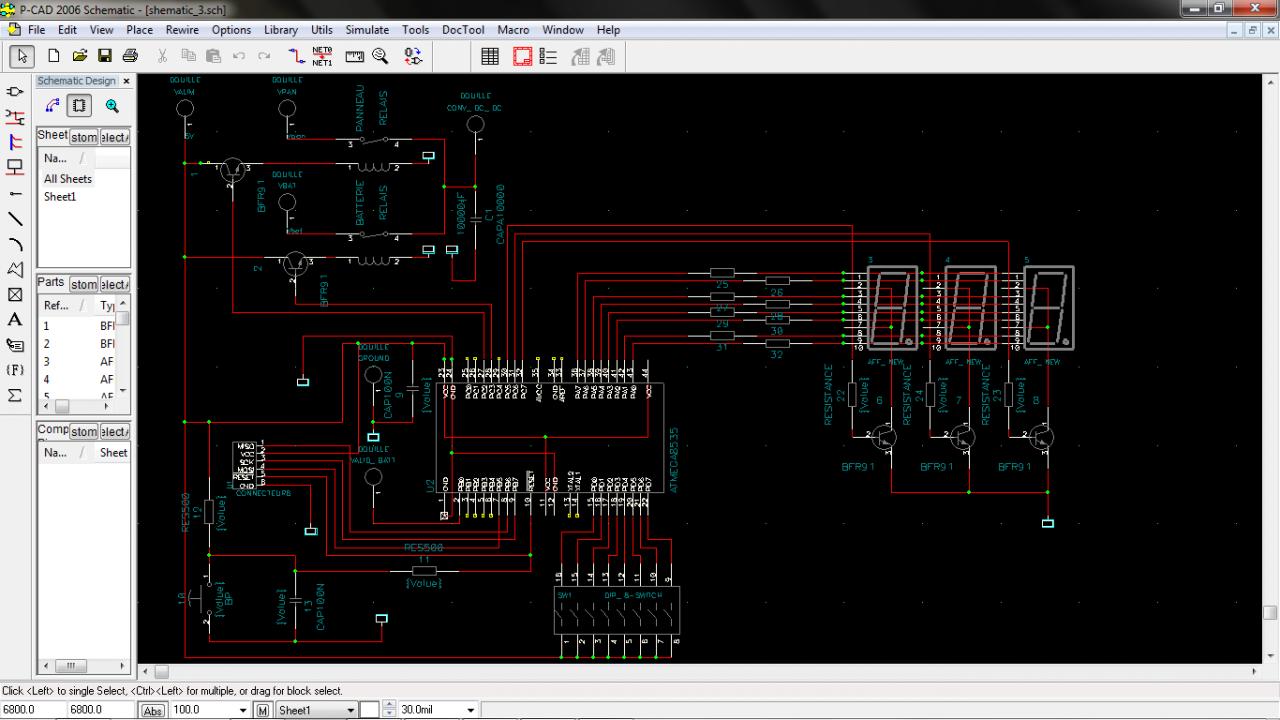The width and height of the screenshot is (1280, 720).
Task: Select the Place Attribute tool
Action: point(15,345)
